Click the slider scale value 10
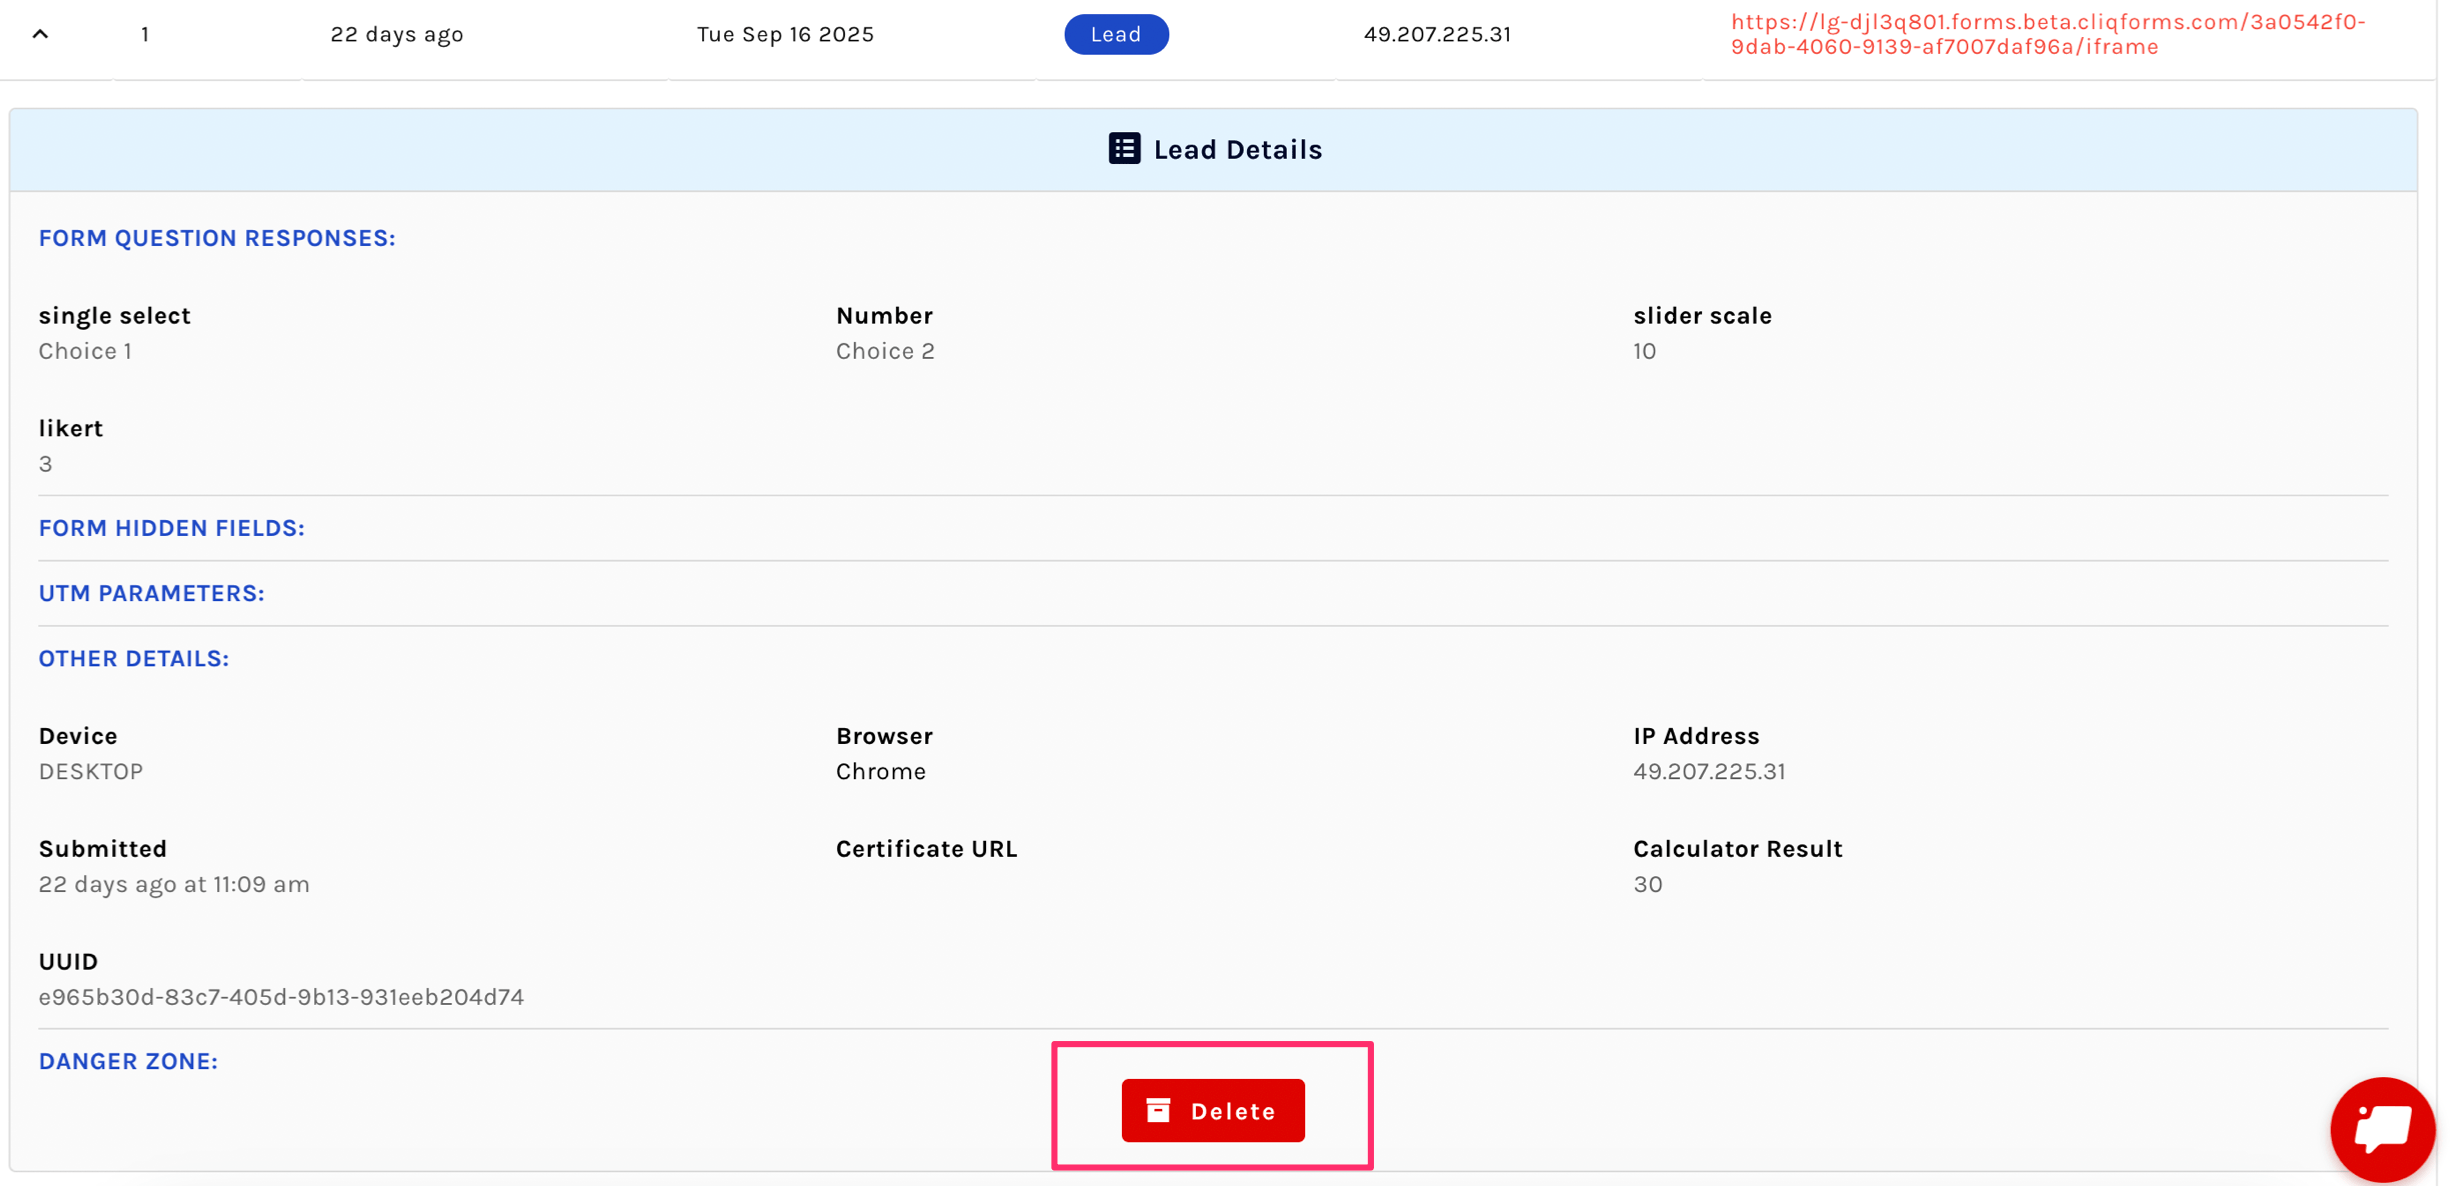2450x1186 pixels. 1644,351
